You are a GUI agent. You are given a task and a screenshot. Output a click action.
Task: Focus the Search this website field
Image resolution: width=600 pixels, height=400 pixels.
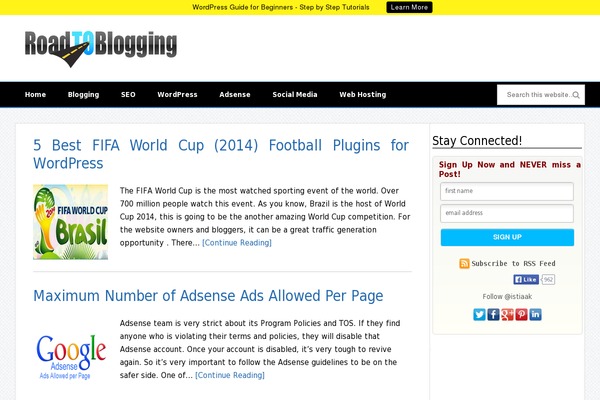coord(541,95)
